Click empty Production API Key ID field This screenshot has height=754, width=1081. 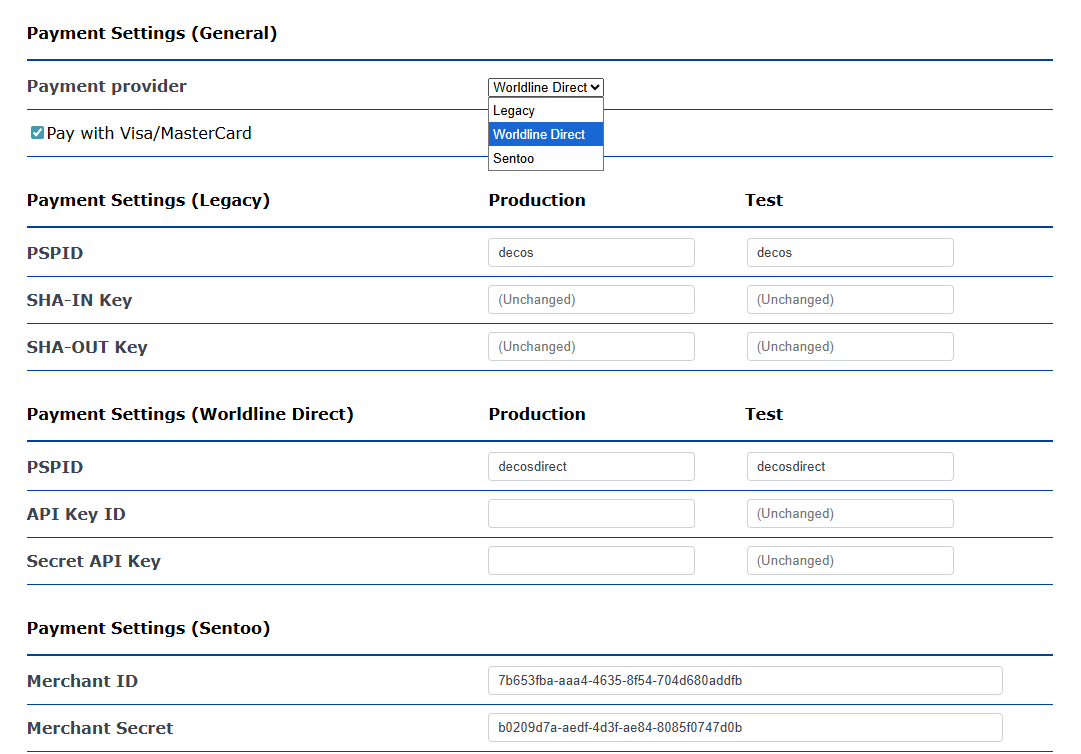(591, 513)
